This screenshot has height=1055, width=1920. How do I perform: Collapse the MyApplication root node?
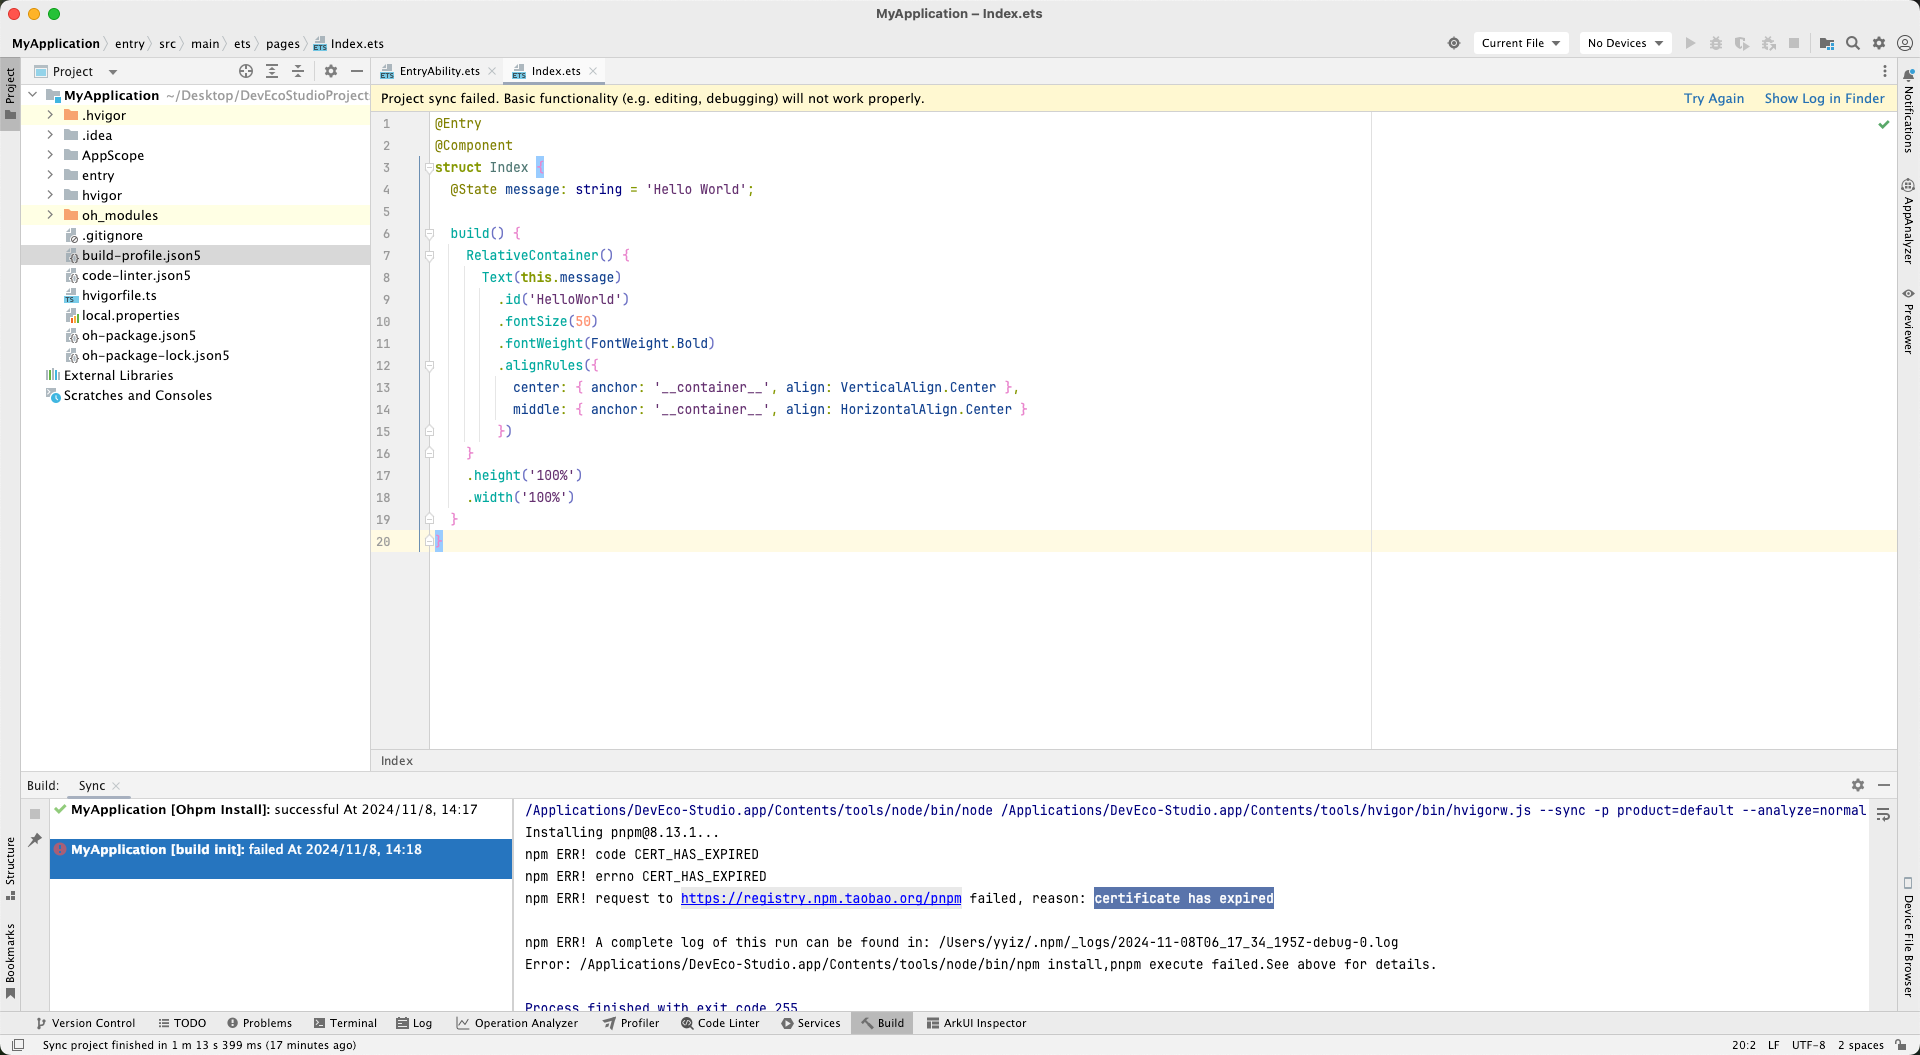33,95
